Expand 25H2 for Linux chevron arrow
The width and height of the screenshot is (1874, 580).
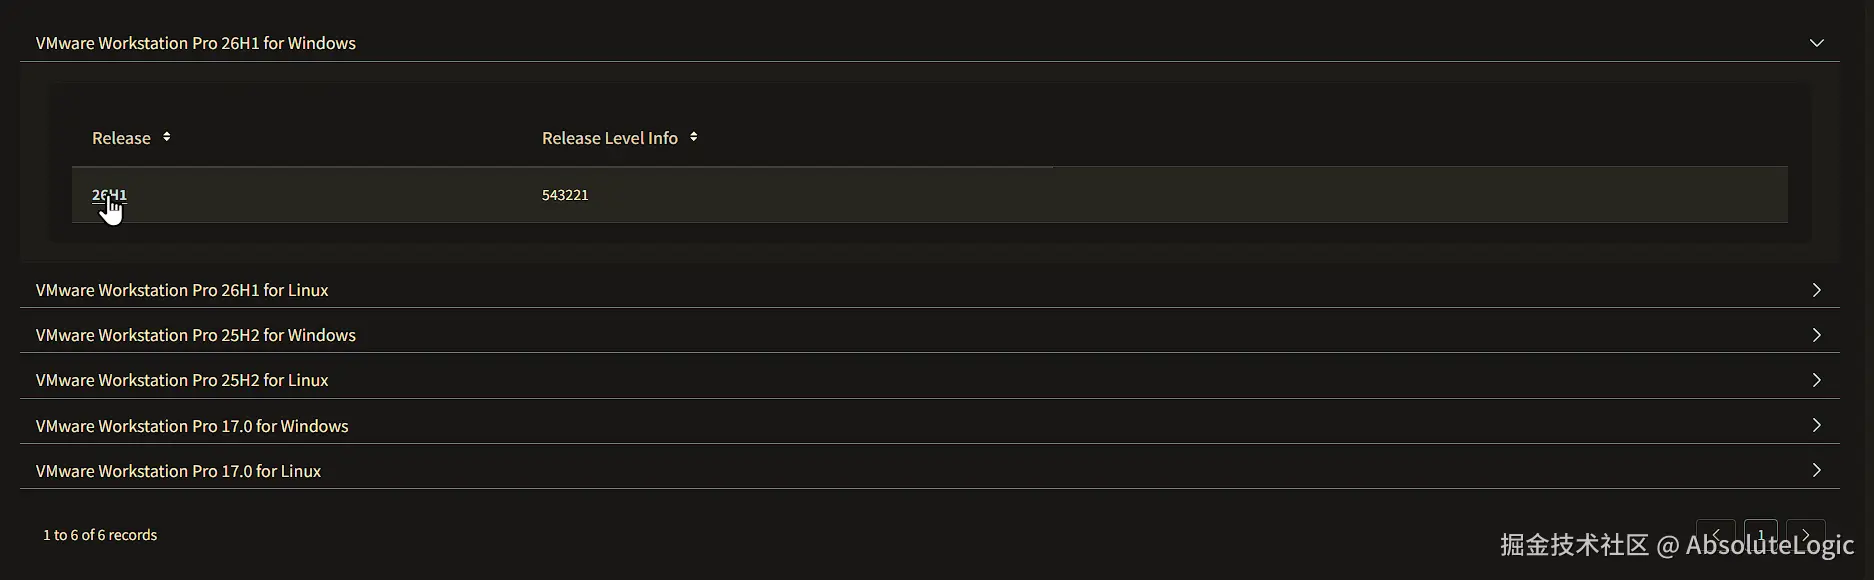tap(1817, 380)
